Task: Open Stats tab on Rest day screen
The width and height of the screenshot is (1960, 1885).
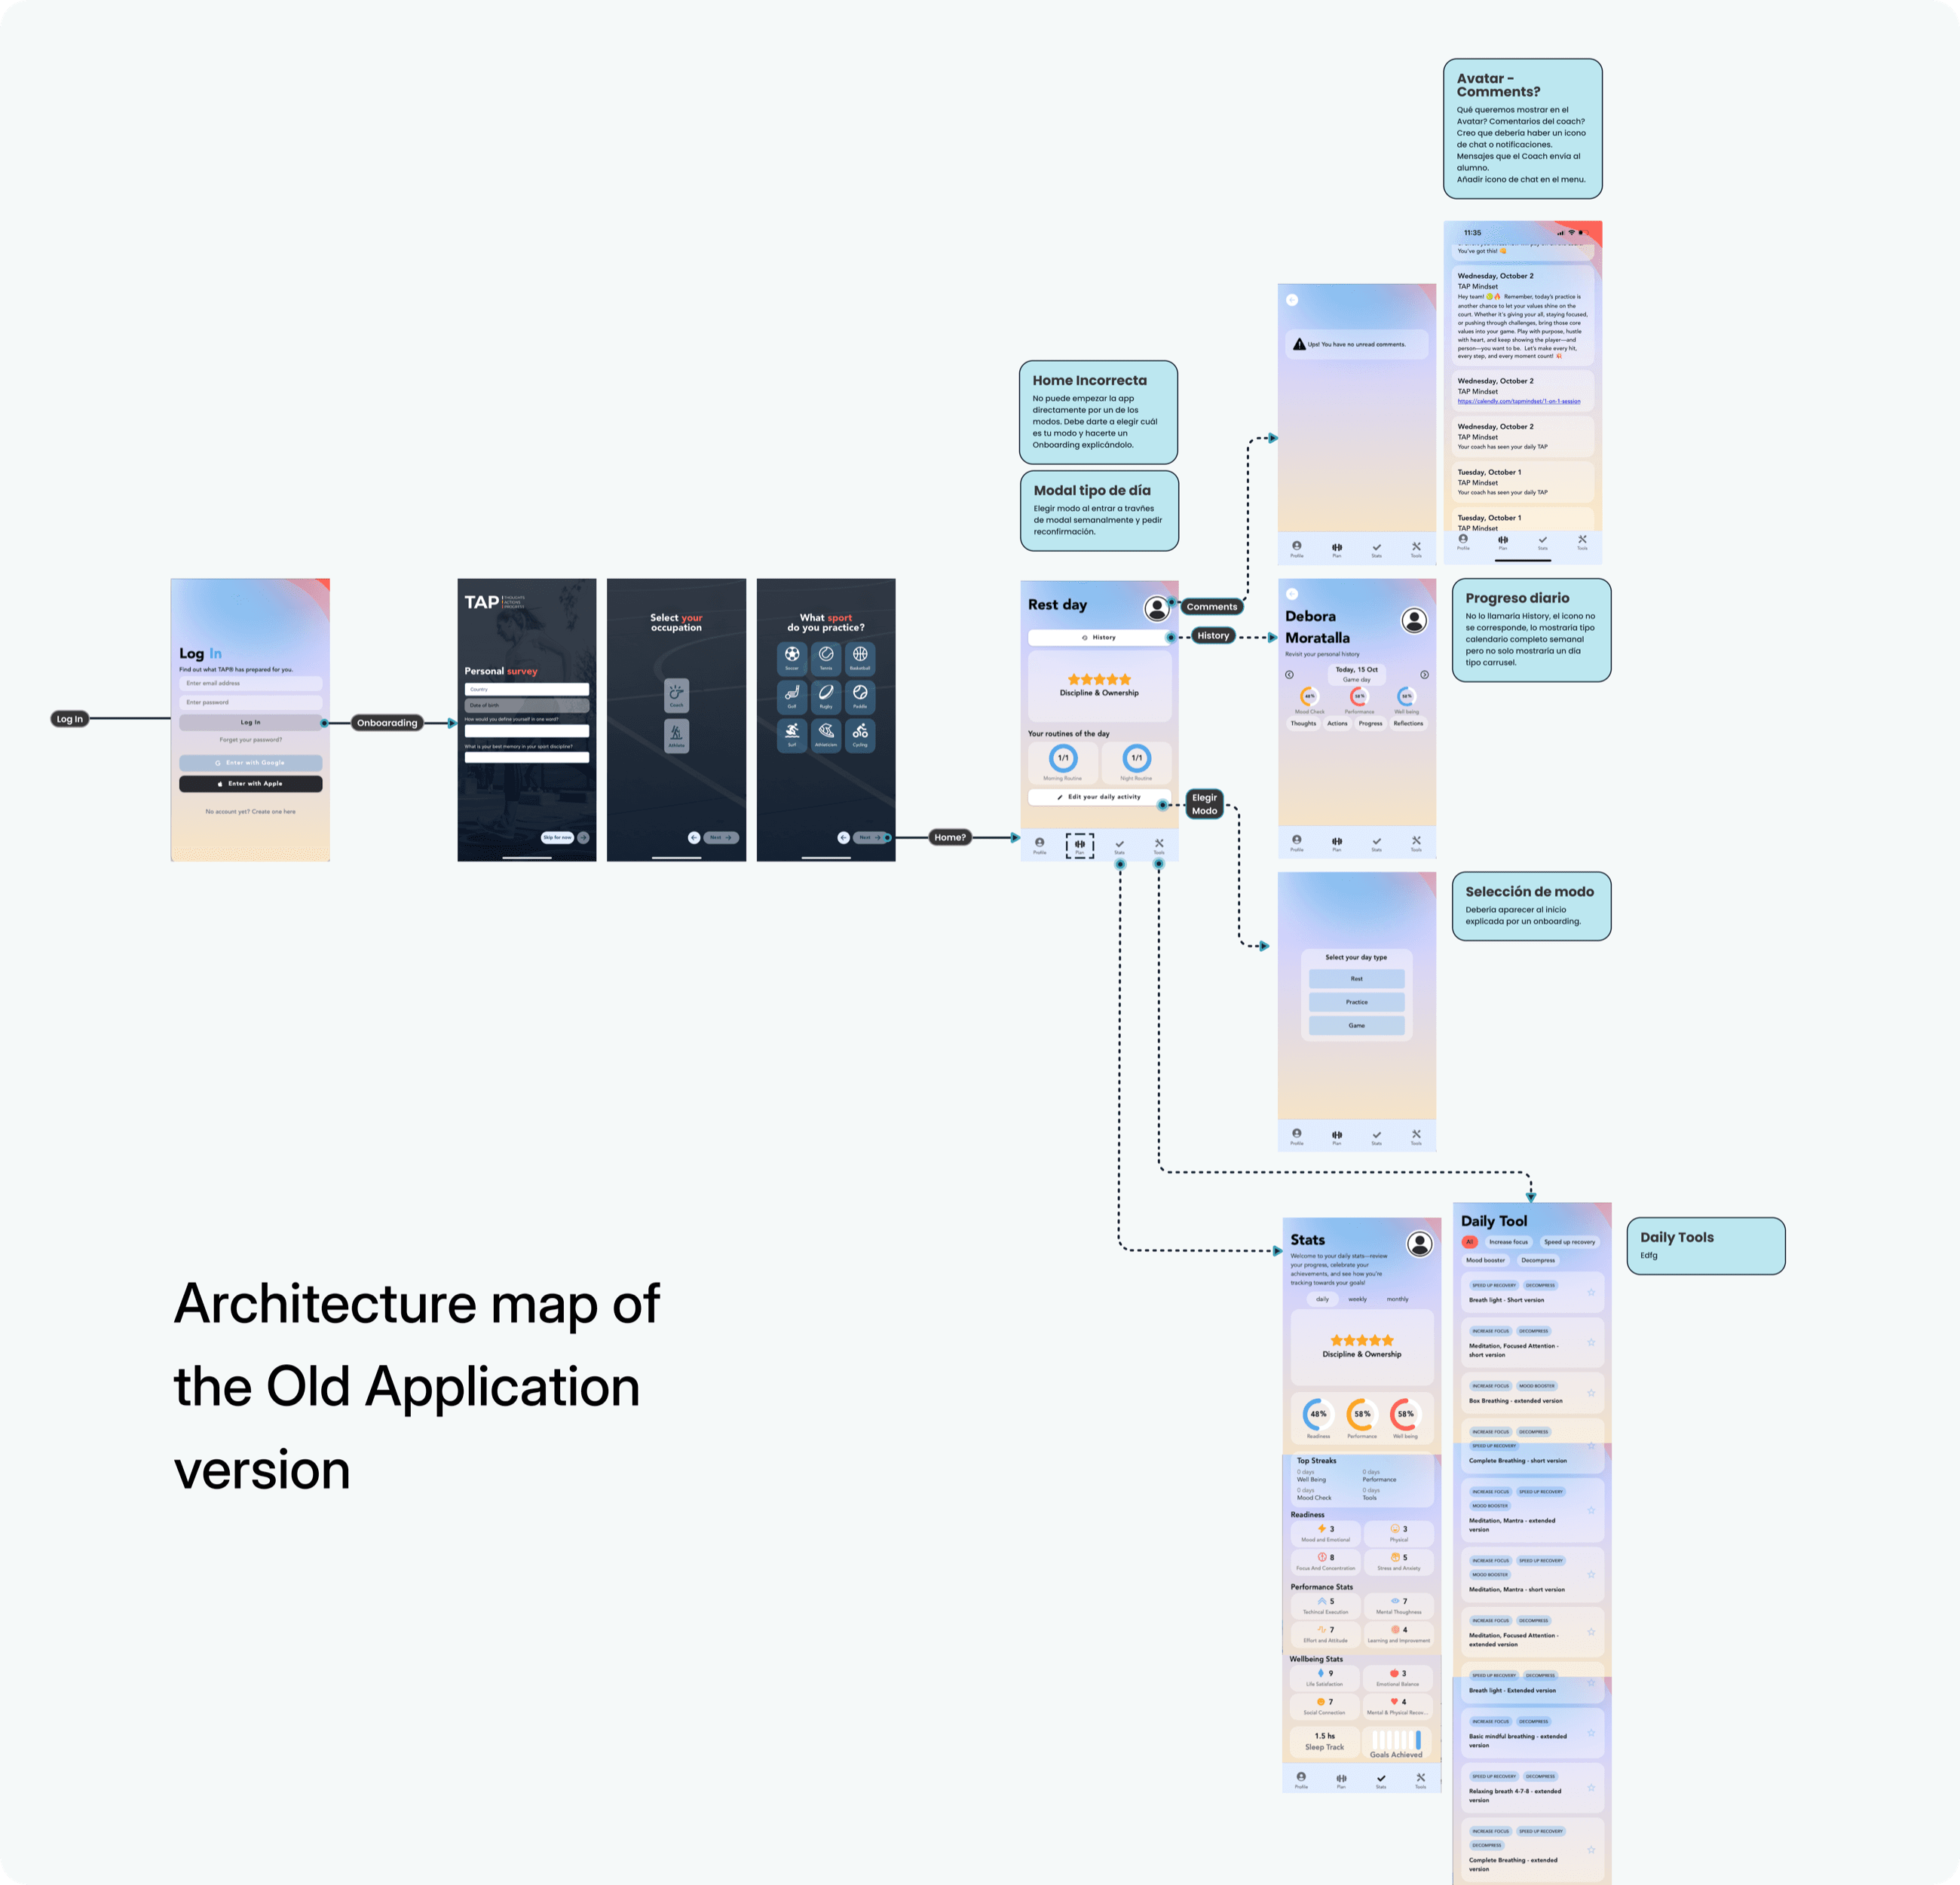Action: pos(1119,846)
